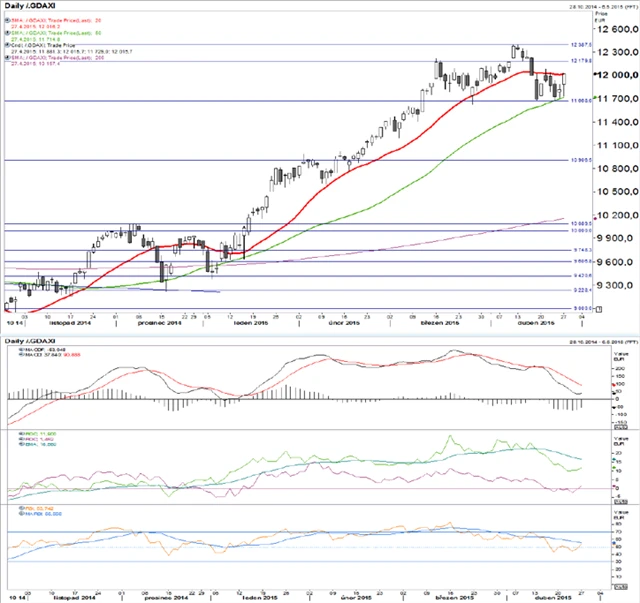Viewport: 640px width, 603px height.
Task: Click the 11 100,0 price axis label
Action: tap(618, 145)
